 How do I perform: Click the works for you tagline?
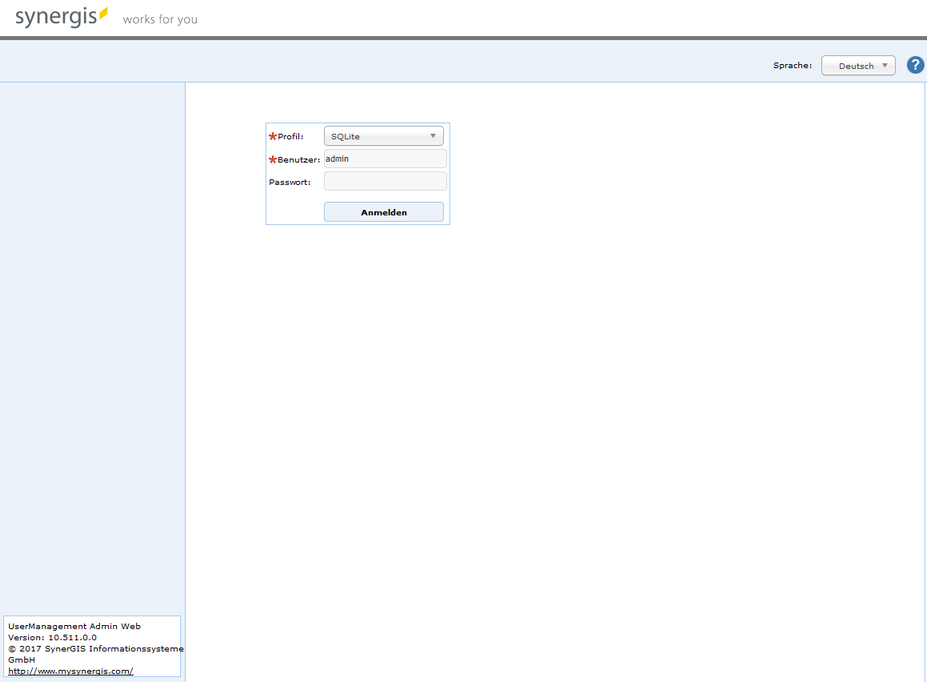pos(159,19)
